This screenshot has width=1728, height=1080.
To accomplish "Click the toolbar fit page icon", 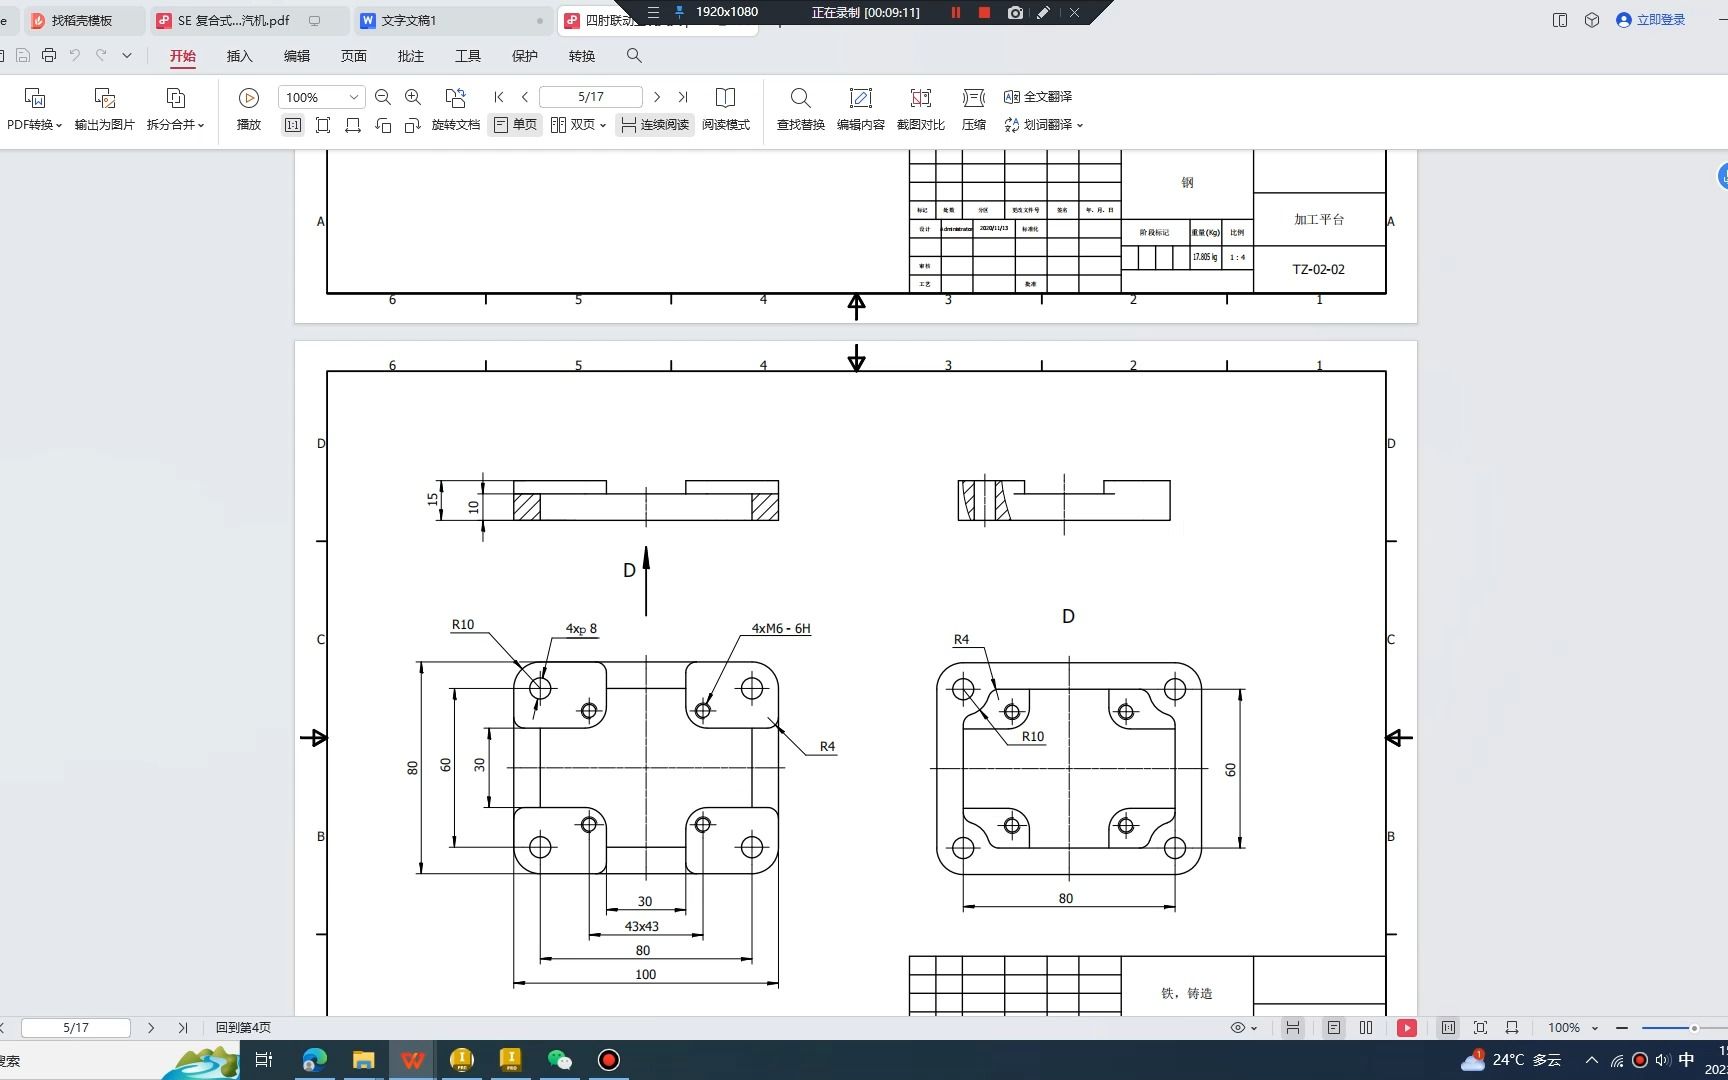I will 323,125.
